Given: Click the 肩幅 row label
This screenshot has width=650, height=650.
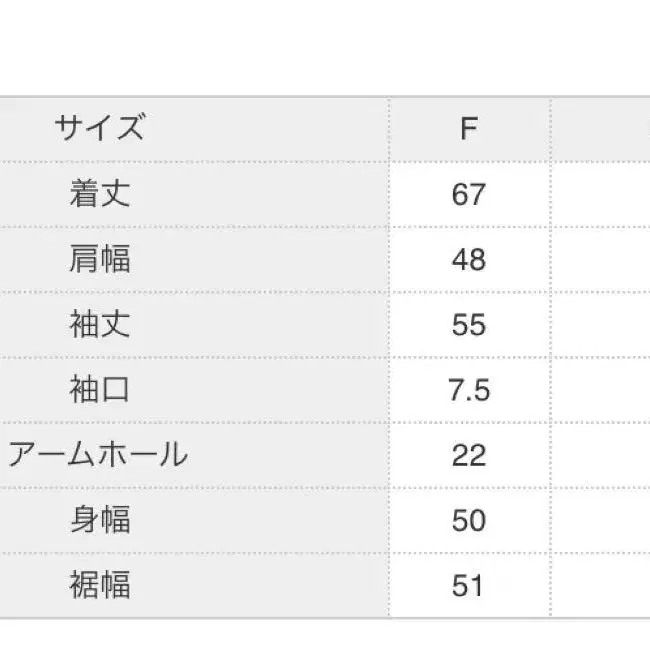Looking at the screenshot, I should pyautogui.click(x=100, y=259).
